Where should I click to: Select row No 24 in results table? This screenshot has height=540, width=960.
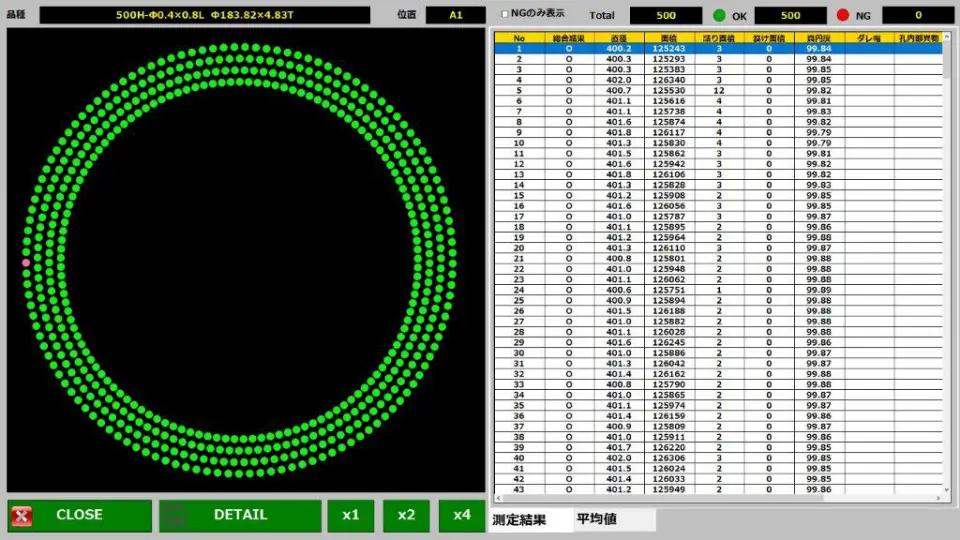(718, 290)
